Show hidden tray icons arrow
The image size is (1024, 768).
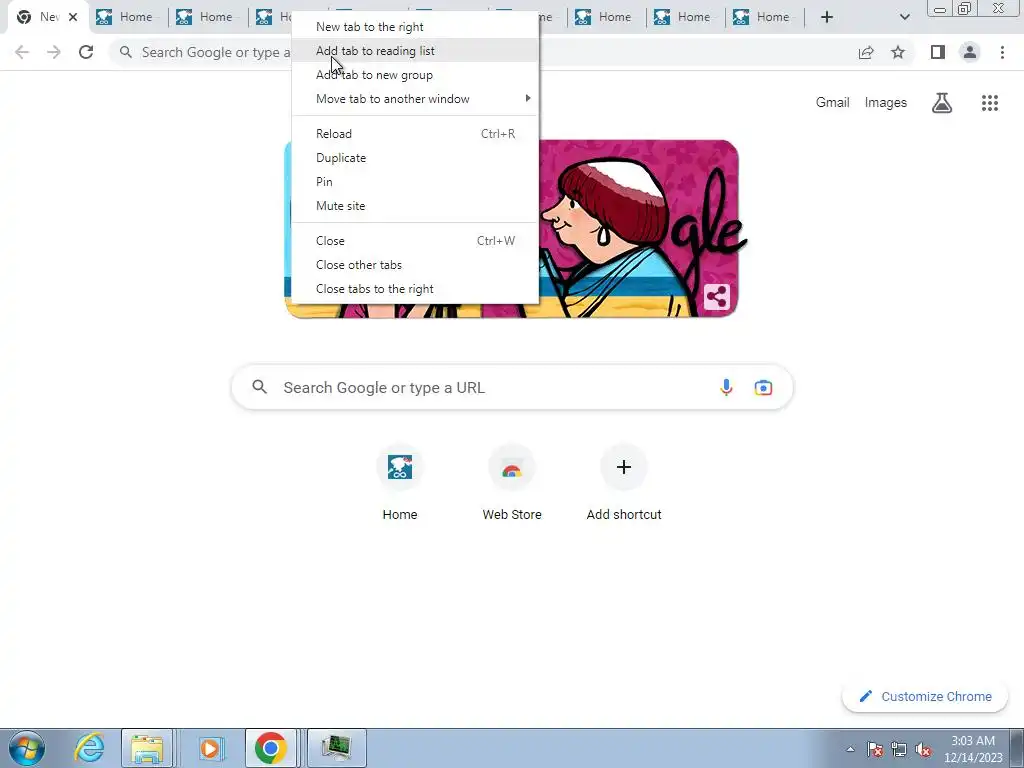click(850, 750)
